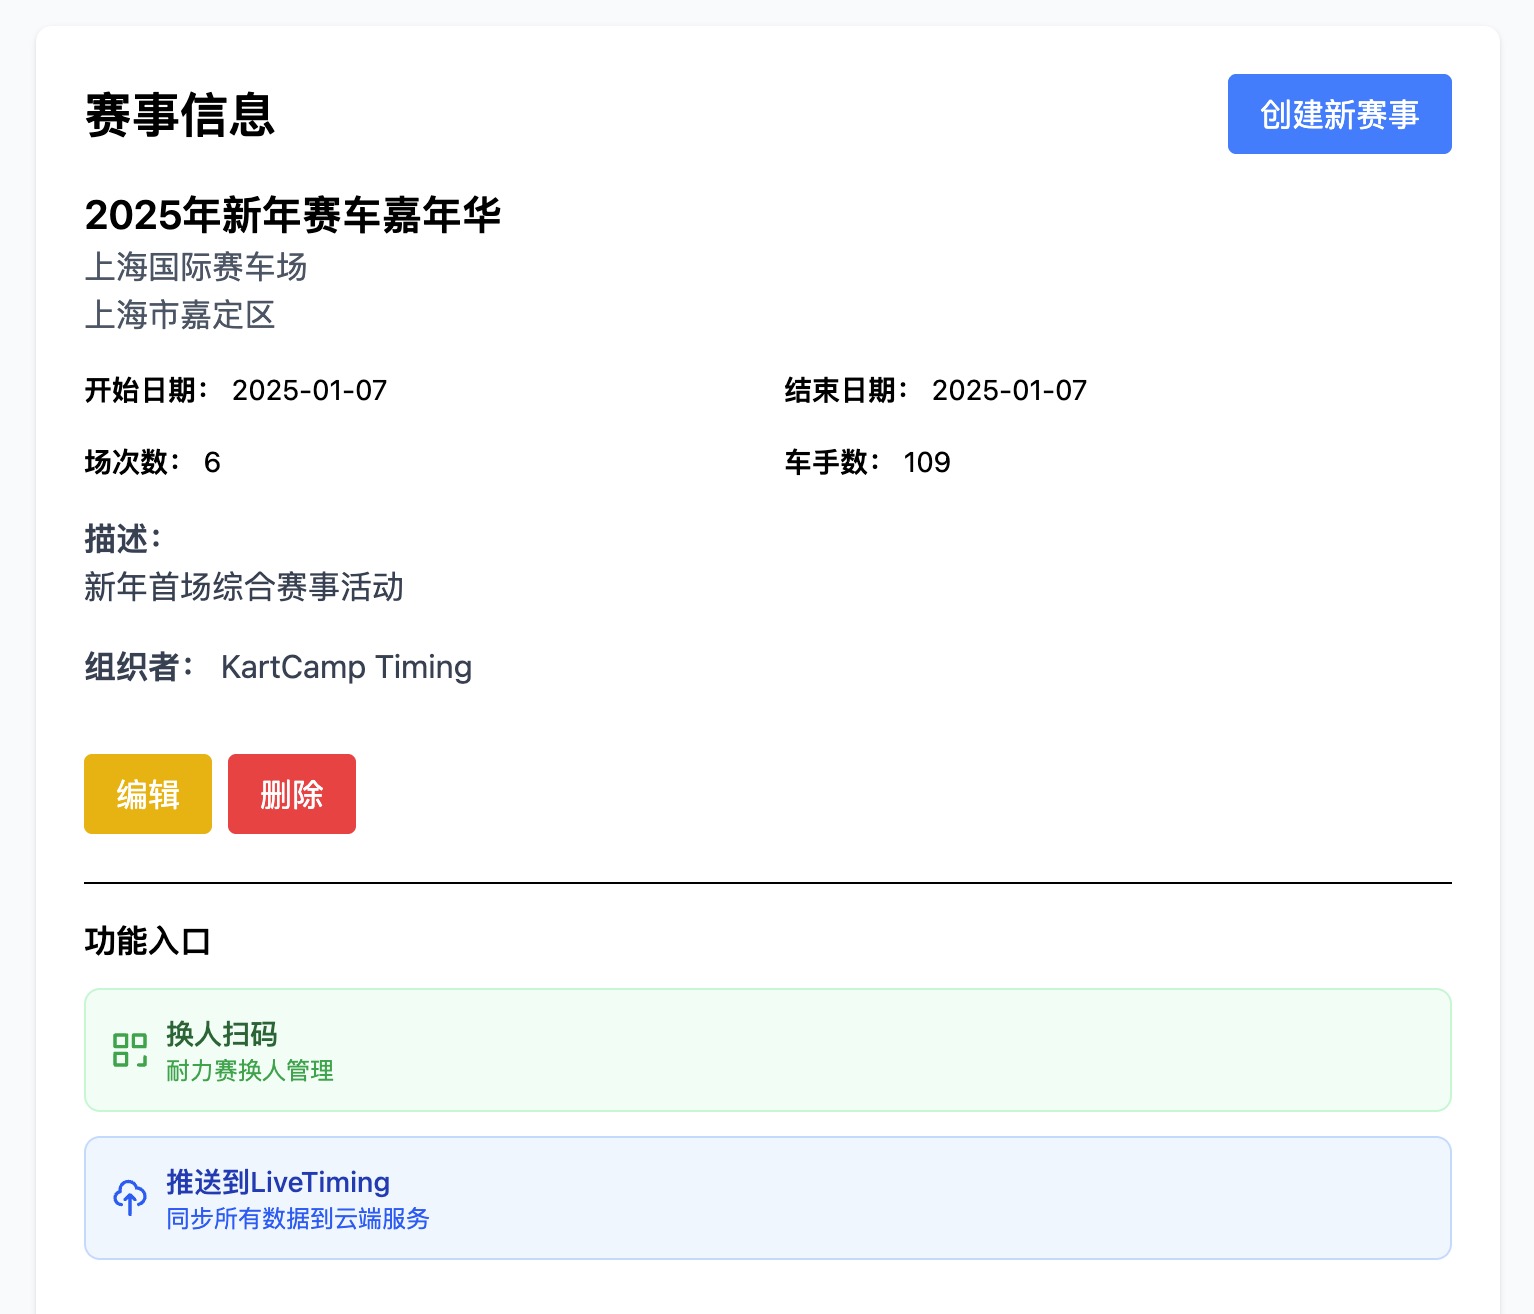Viewport: 1534px width, 1314px height.
Task: Click the 功能入口 section heading
Action: pyautogui.click(x=148, y=940)
